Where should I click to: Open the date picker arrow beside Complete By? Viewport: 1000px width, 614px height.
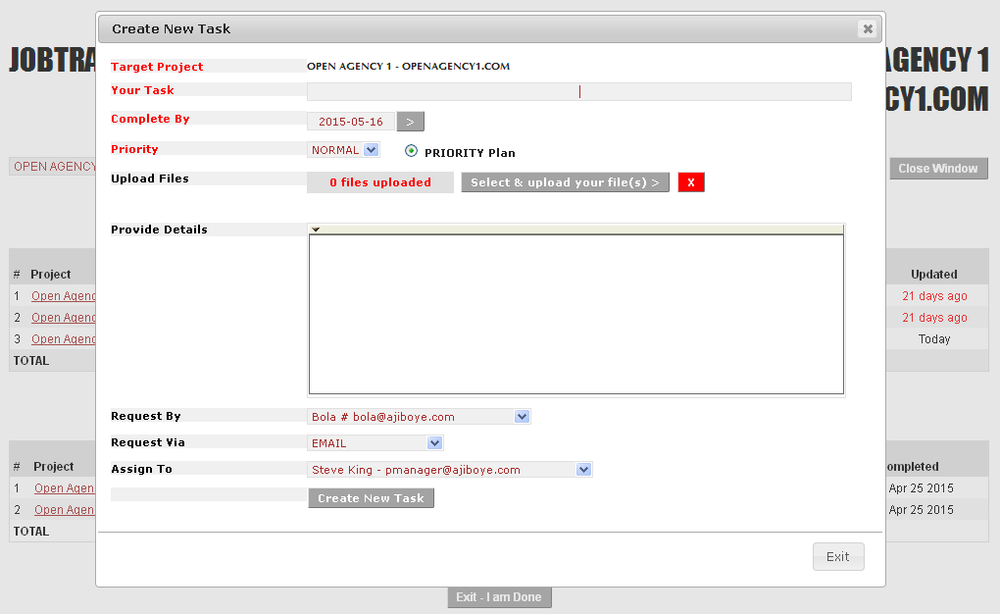point(410,120)
